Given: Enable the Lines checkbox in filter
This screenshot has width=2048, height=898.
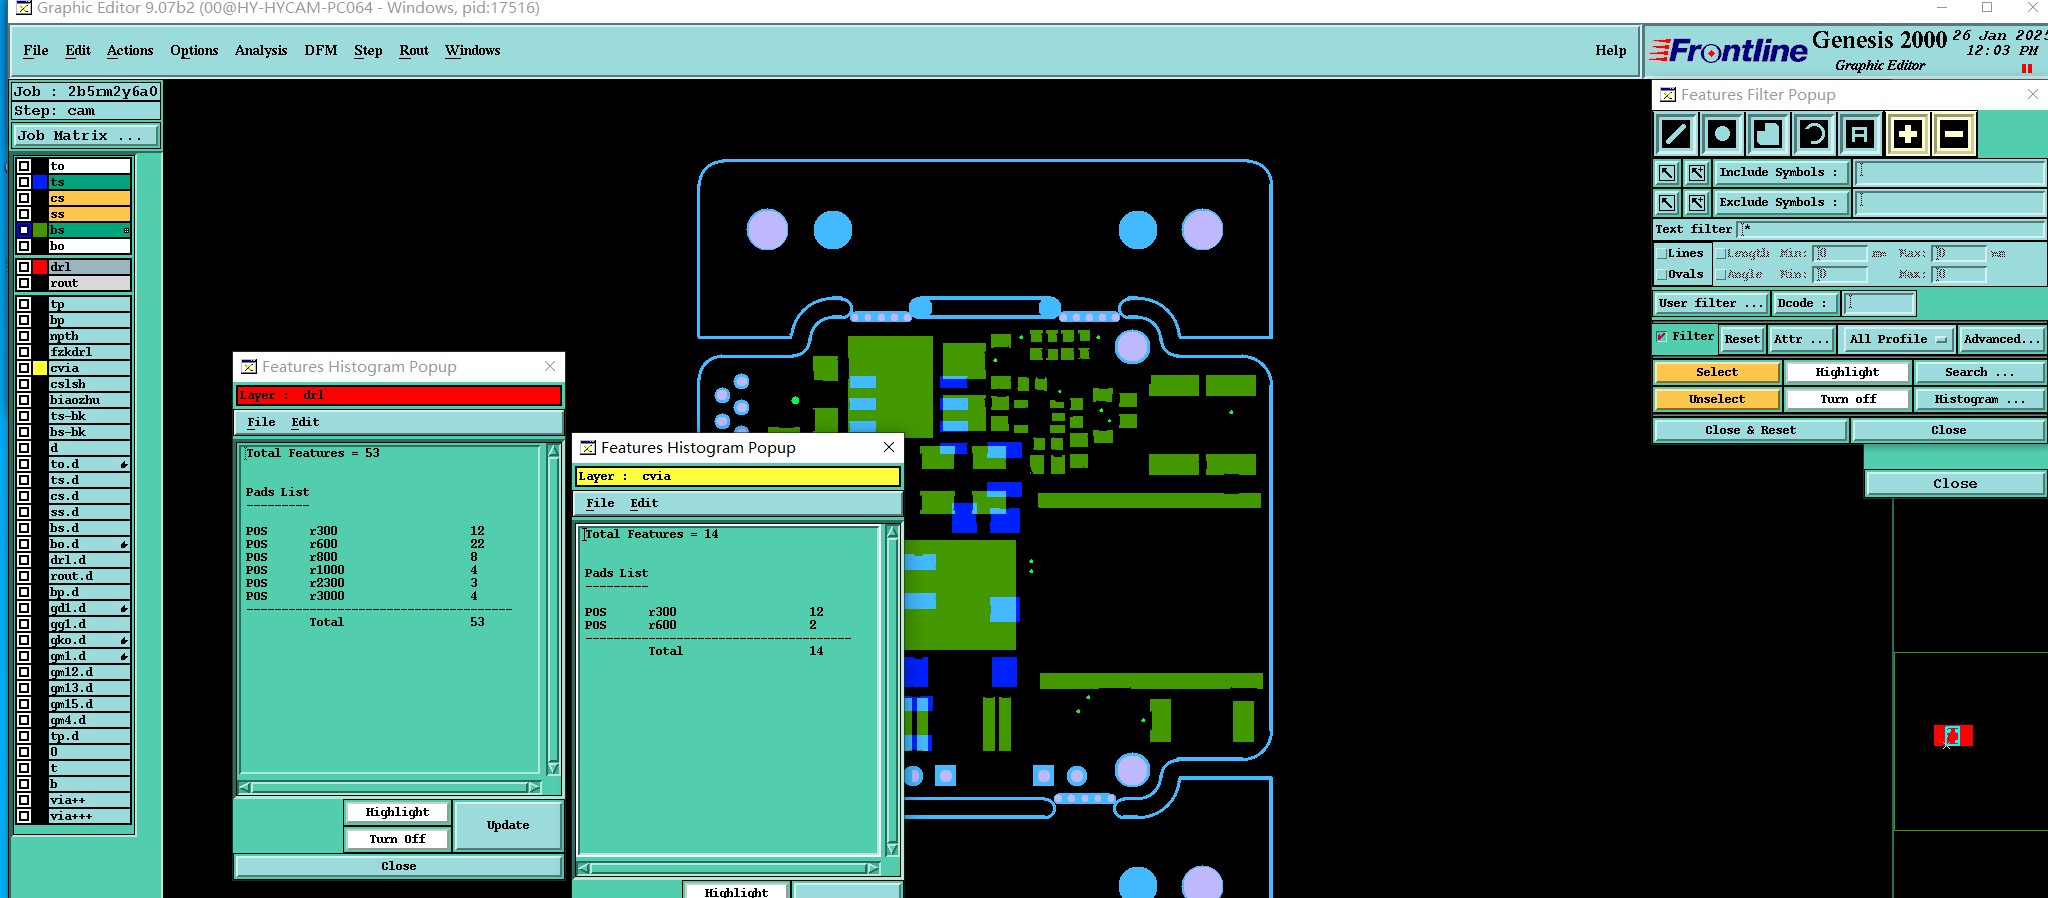Looking at the screenshot, I should (x=1662, y=254).
